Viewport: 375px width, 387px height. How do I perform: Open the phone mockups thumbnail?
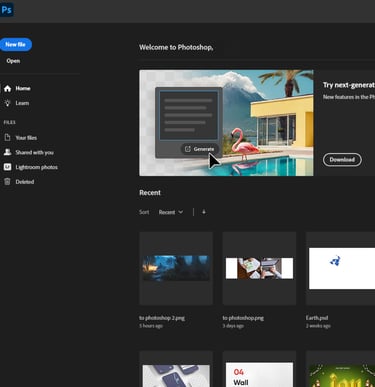tap(176, 369)
